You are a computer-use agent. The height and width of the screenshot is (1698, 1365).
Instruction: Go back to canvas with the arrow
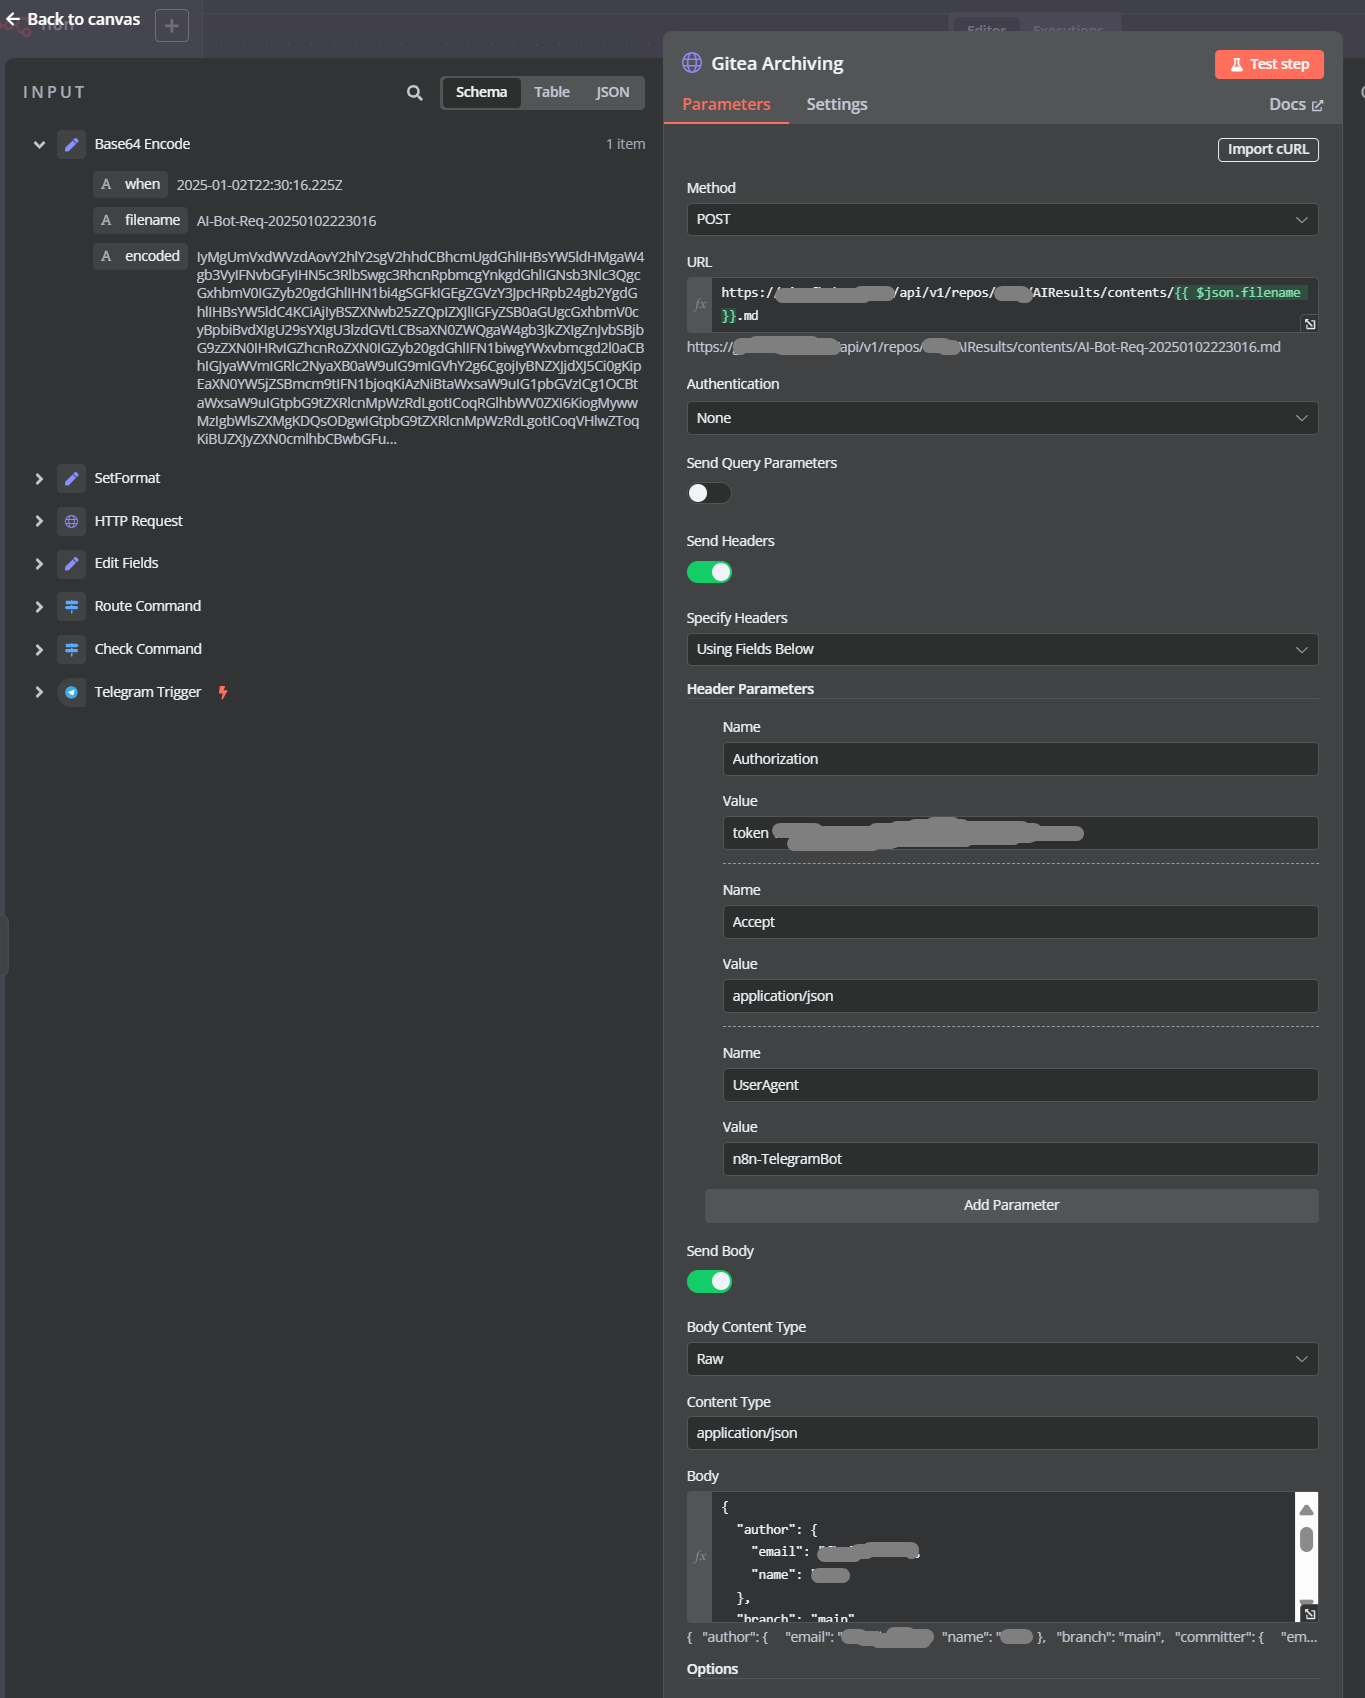13,19
